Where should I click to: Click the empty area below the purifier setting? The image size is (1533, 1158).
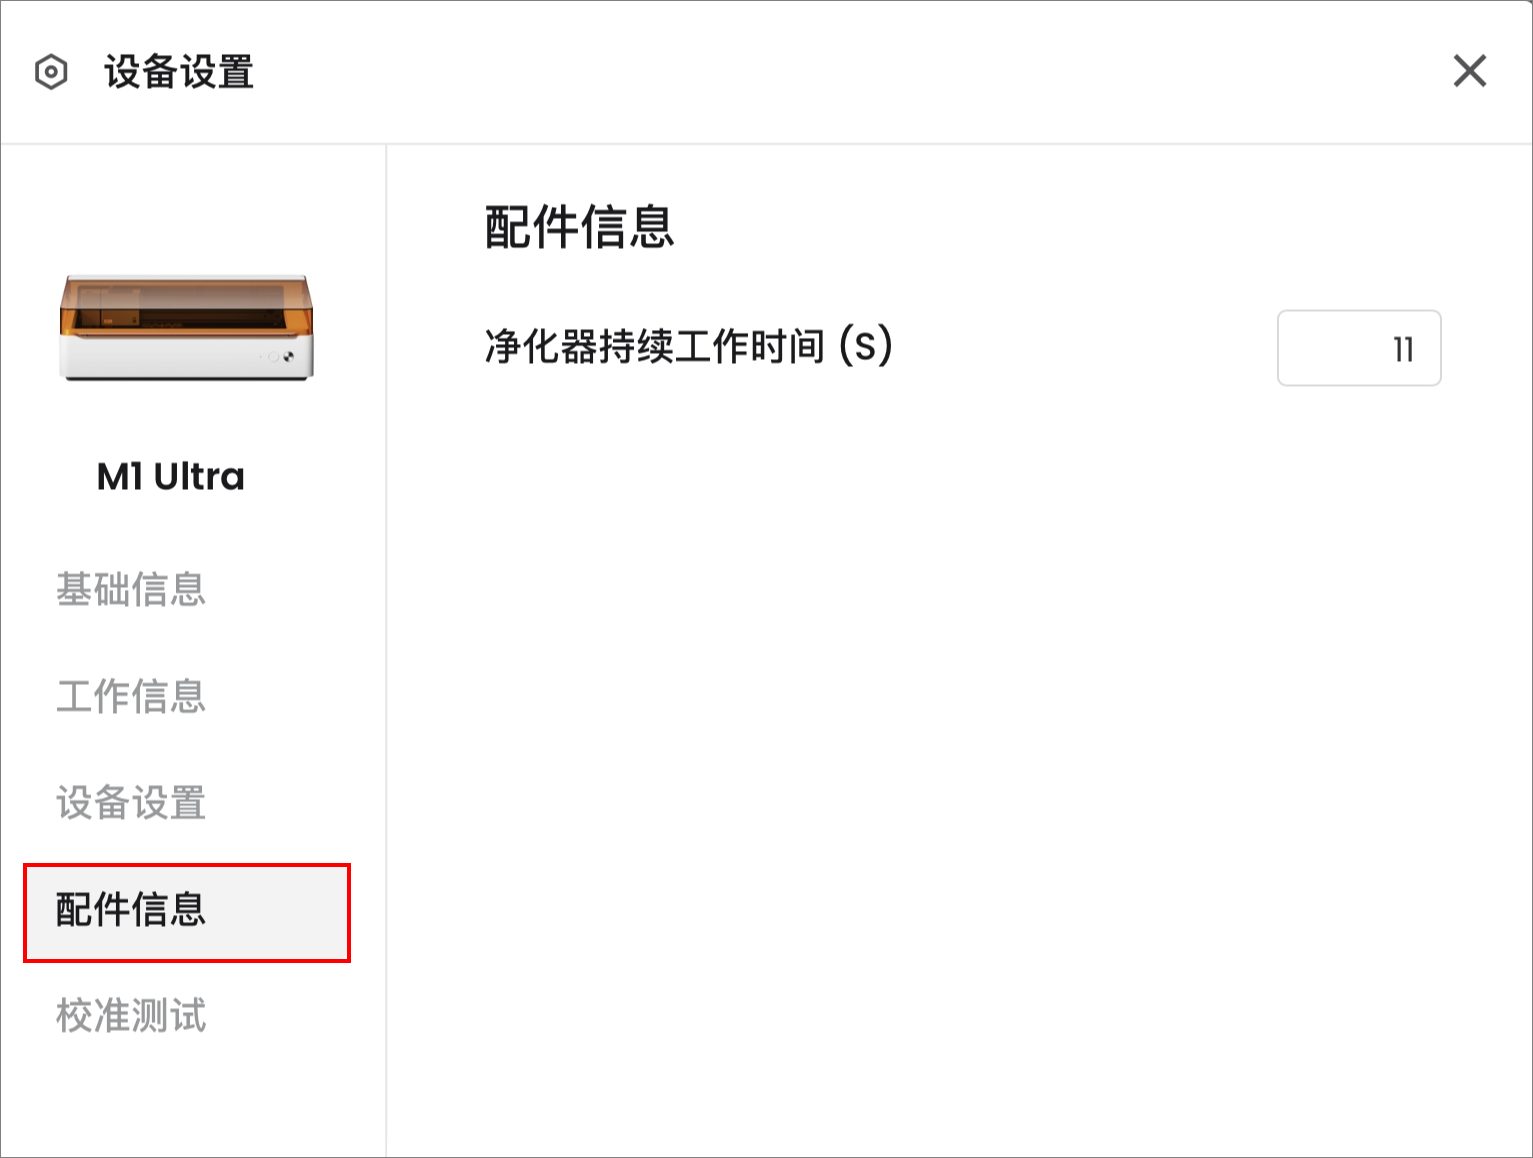[960, 760]
